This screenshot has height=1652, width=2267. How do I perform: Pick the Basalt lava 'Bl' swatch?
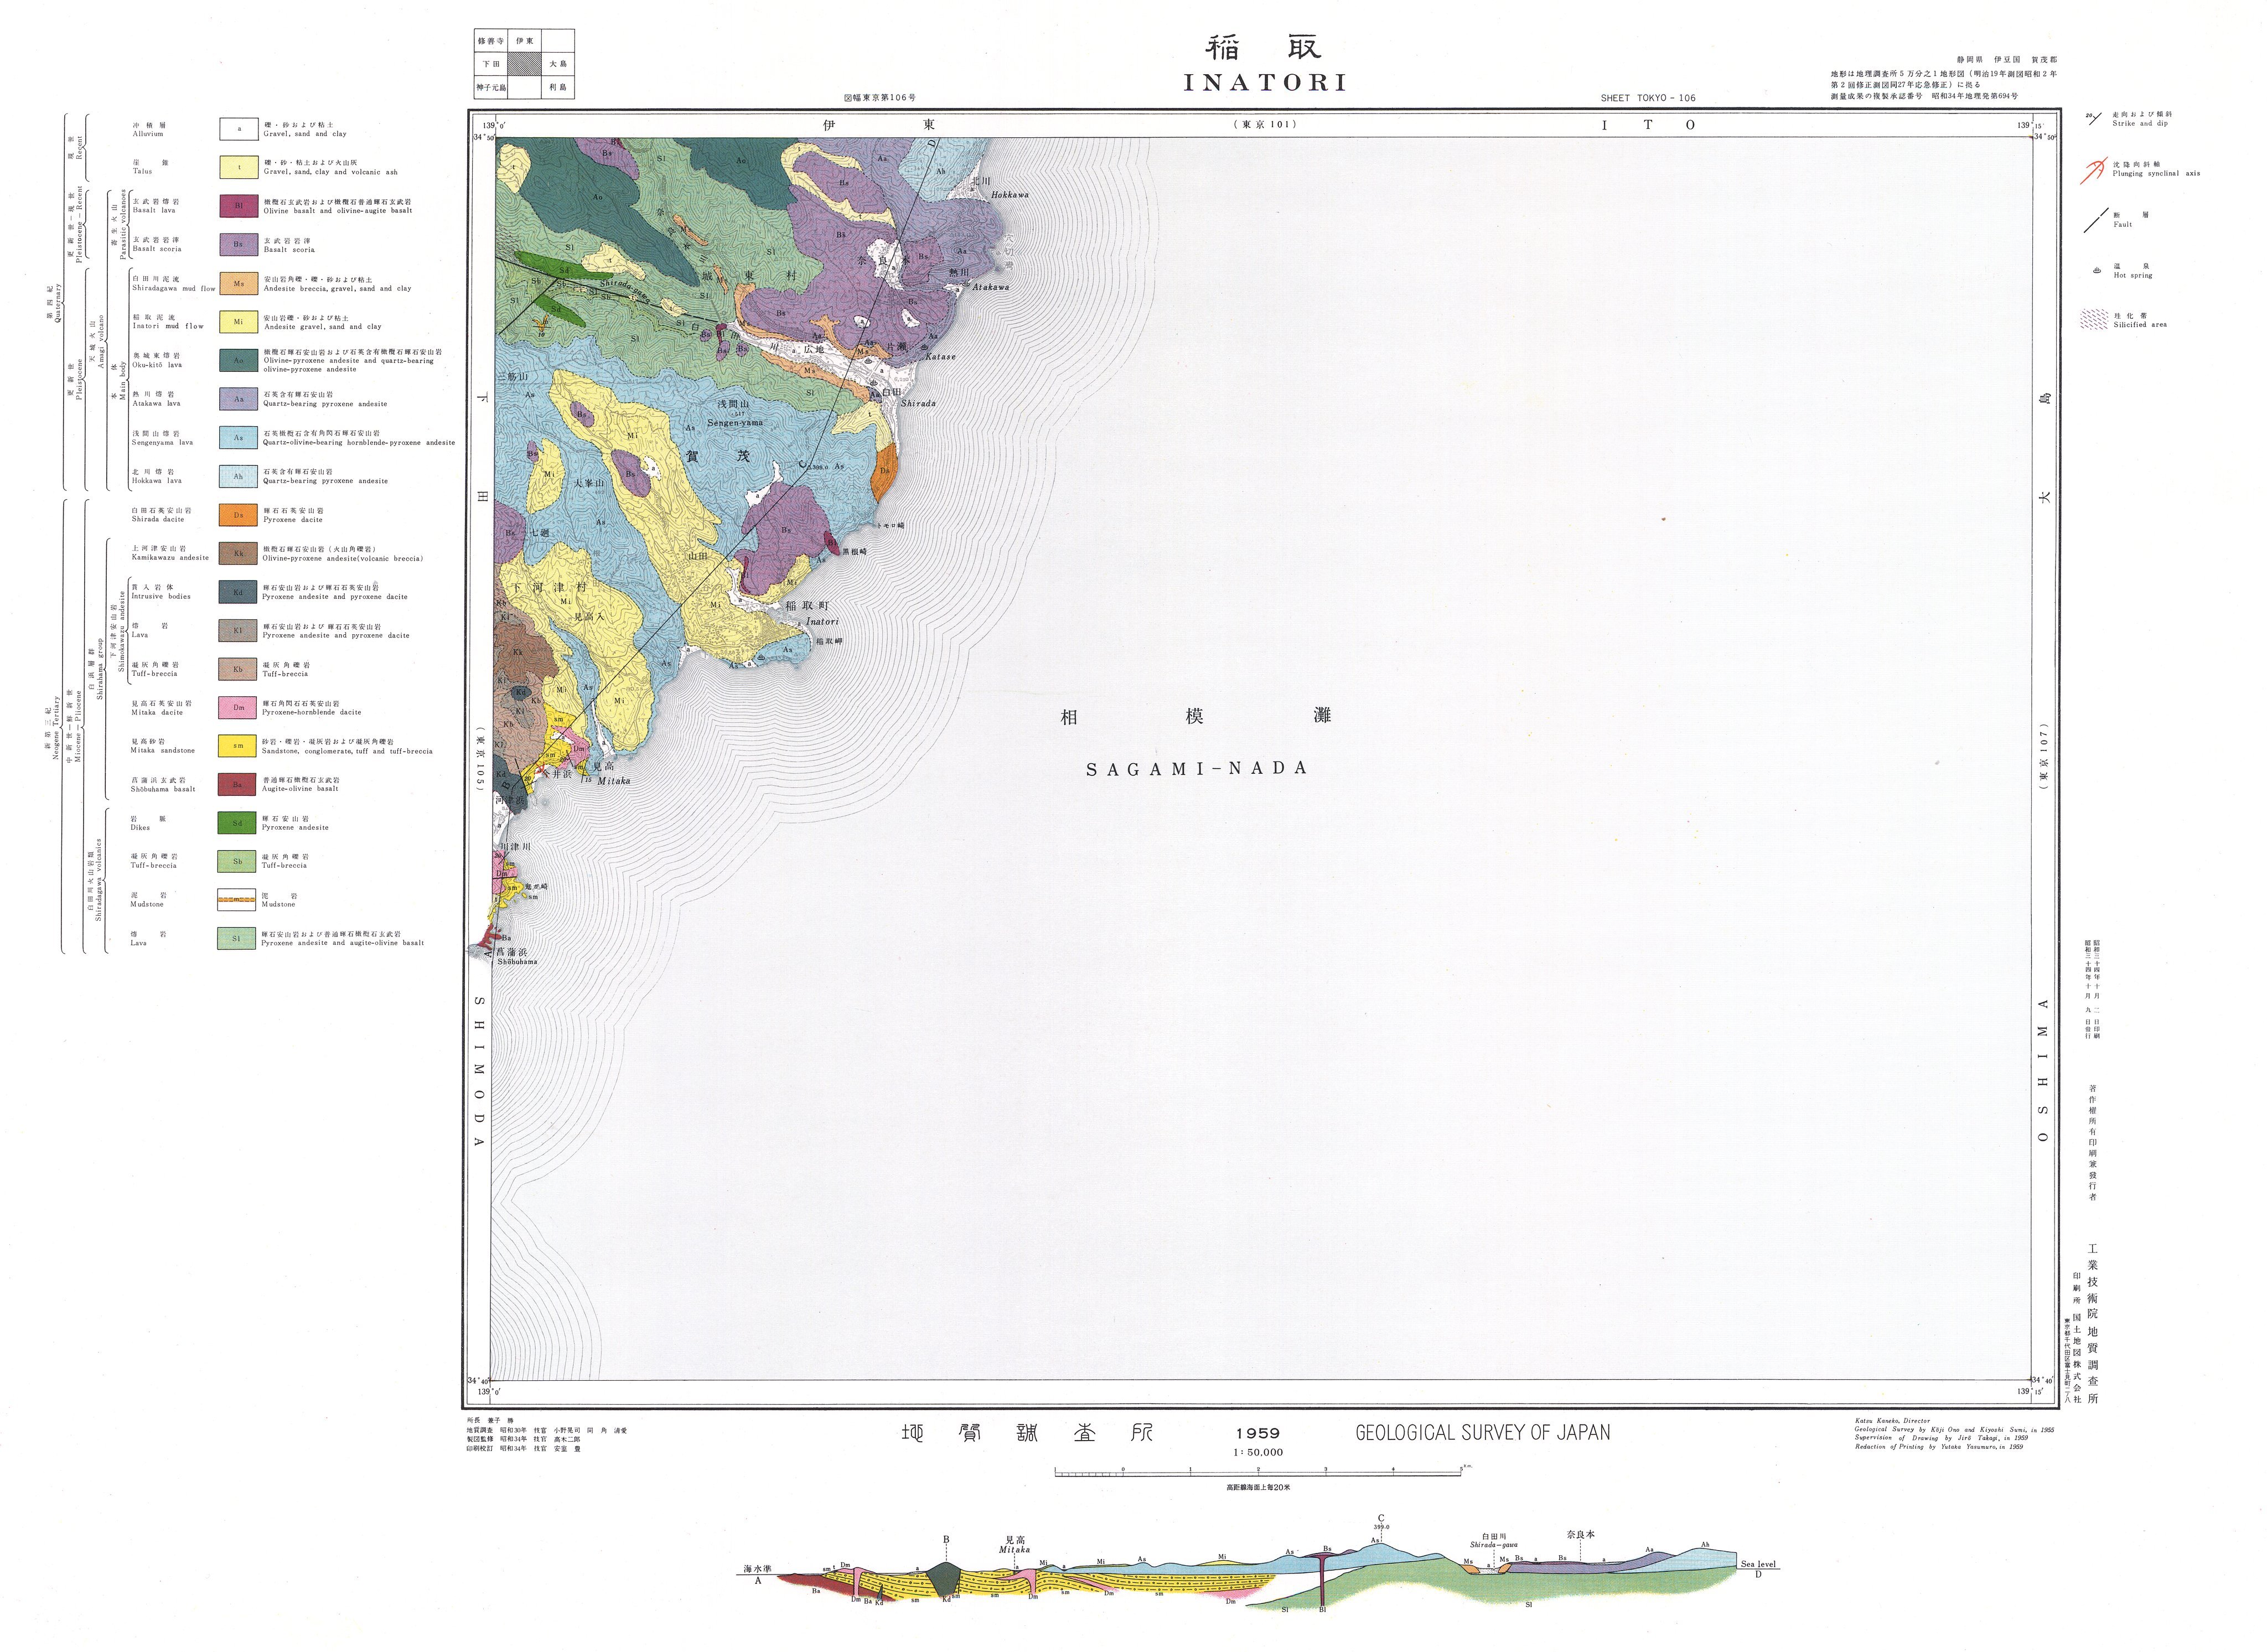click(238, 206)
